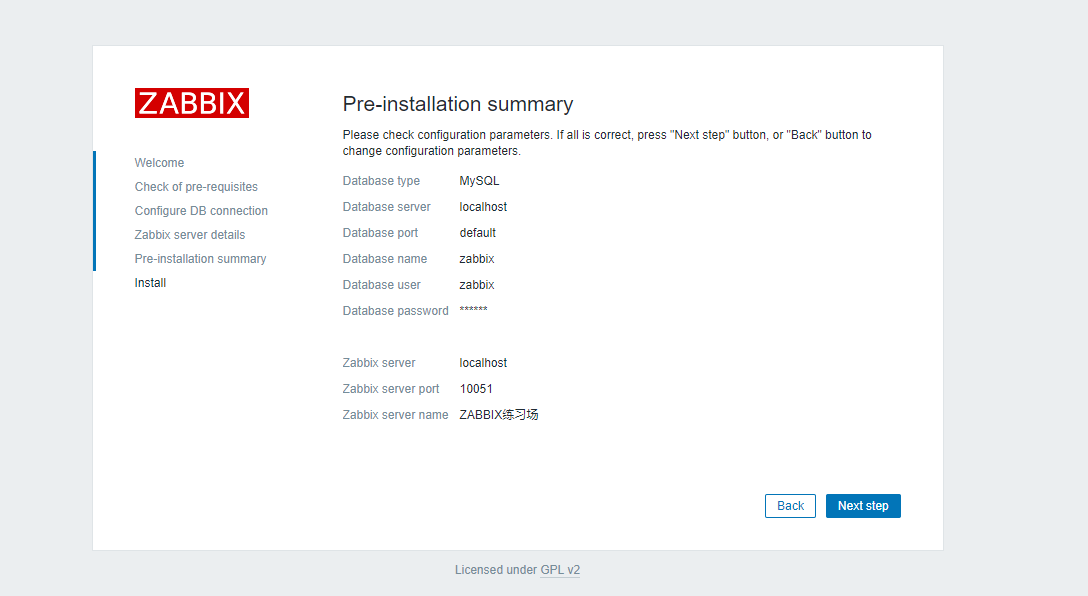Select Zabbix server details step
The height and width of the screenshot is (596, 1088).
click(x=190, y=235)
